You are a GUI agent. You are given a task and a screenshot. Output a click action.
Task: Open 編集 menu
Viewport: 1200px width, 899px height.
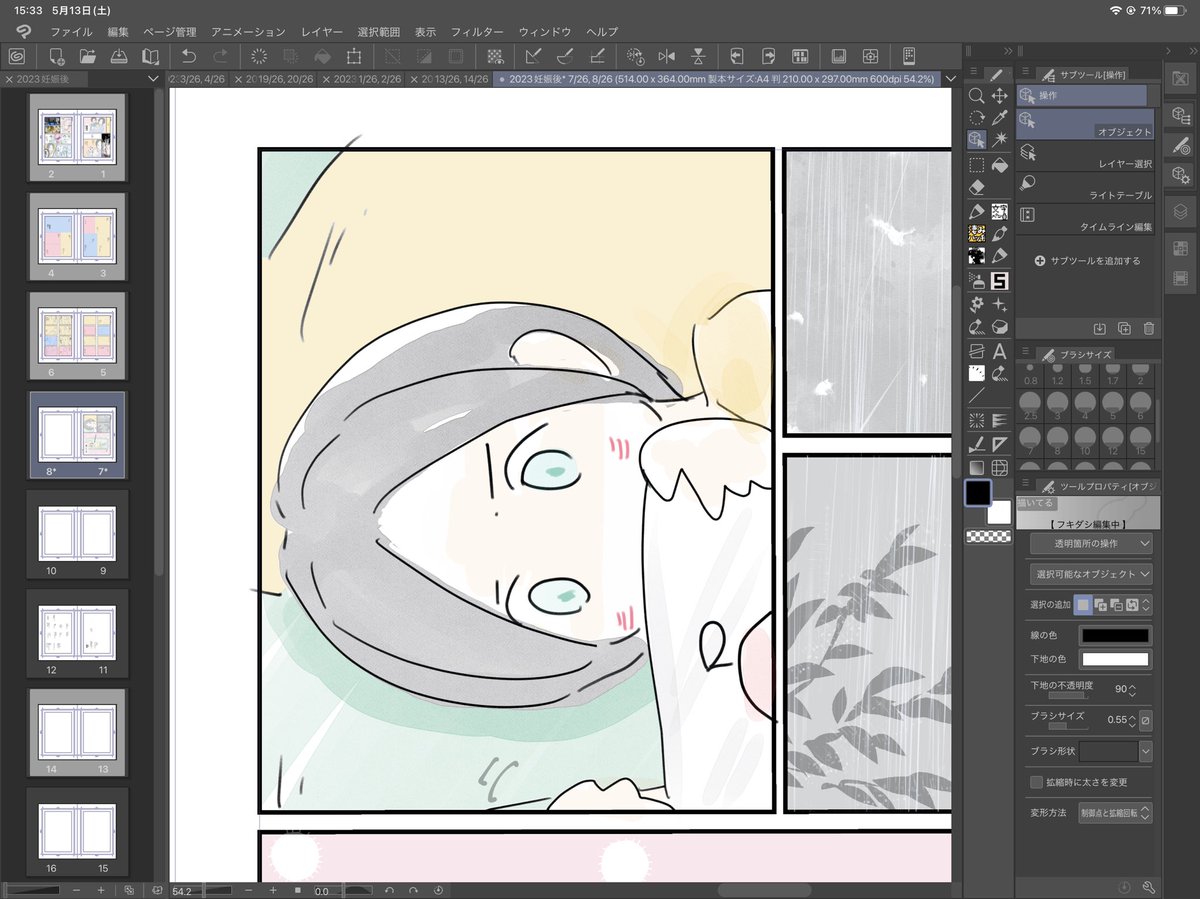tap(119, 32)
